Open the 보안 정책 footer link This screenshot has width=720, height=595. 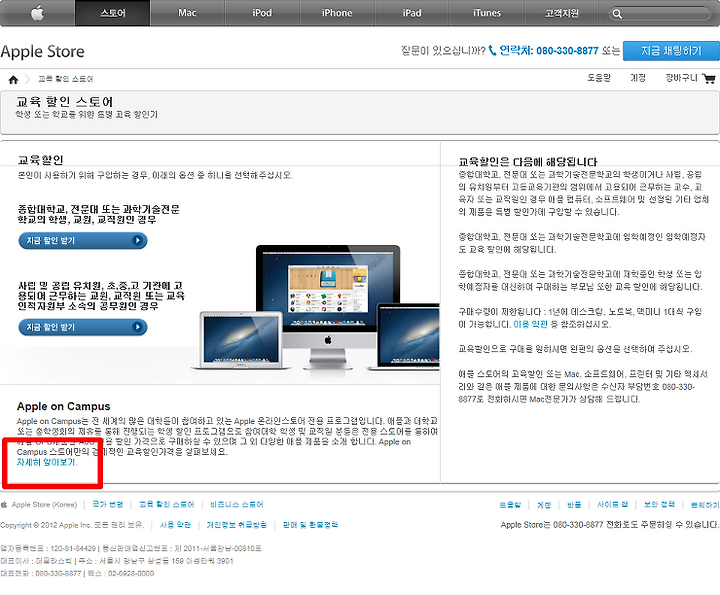point(659,505)
